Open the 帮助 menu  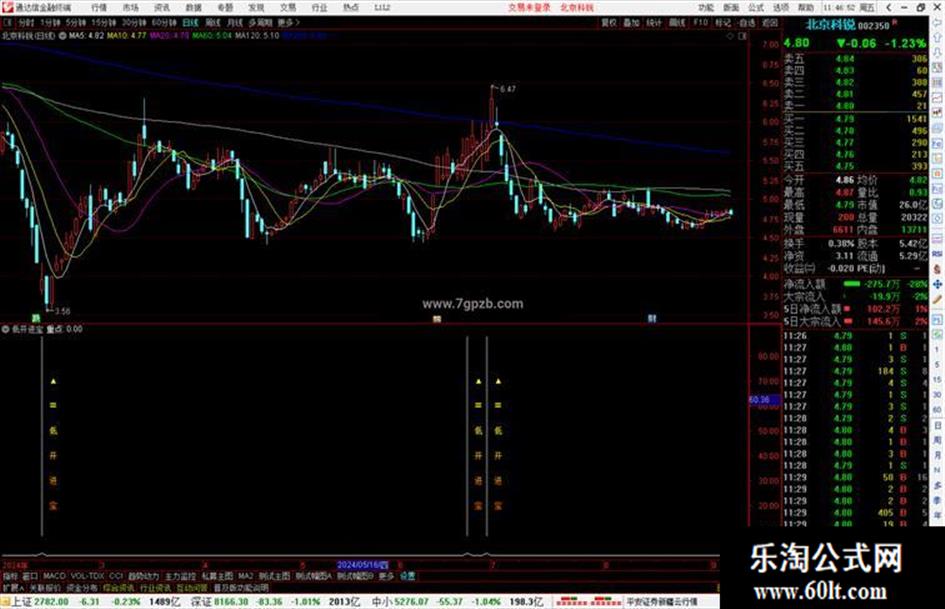(x=806, y=8)
